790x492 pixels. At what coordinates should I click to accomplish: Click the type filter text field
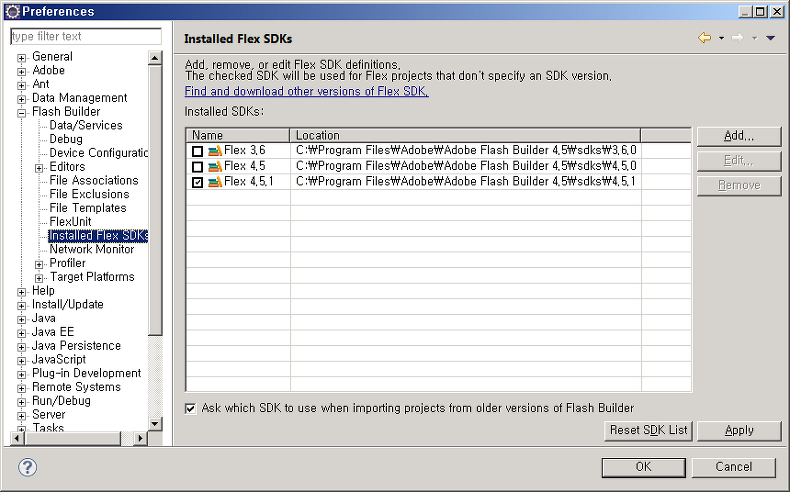[86, 36]
